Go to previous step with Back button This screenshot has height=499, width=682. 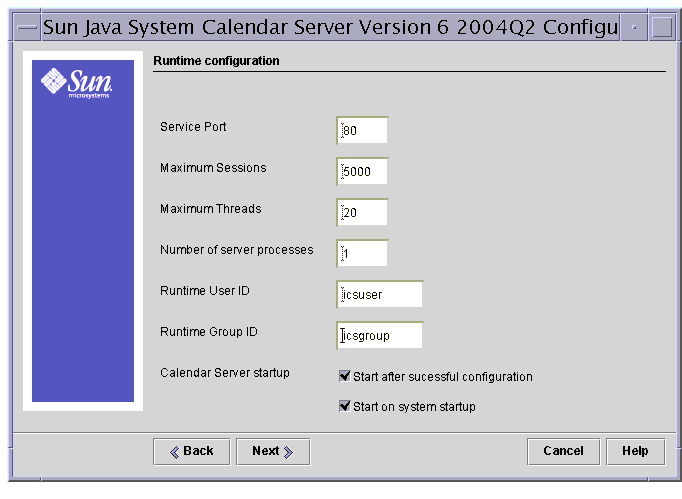[x=191, y=452]
